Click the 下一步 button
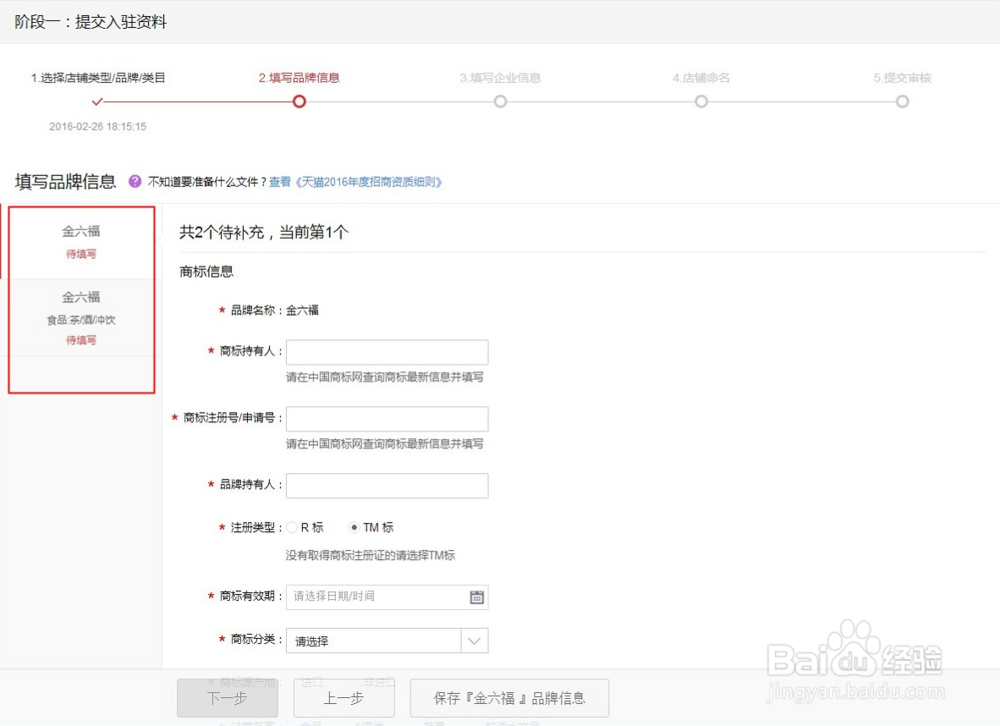This screenshot has width=1000, height=726. 228,698
